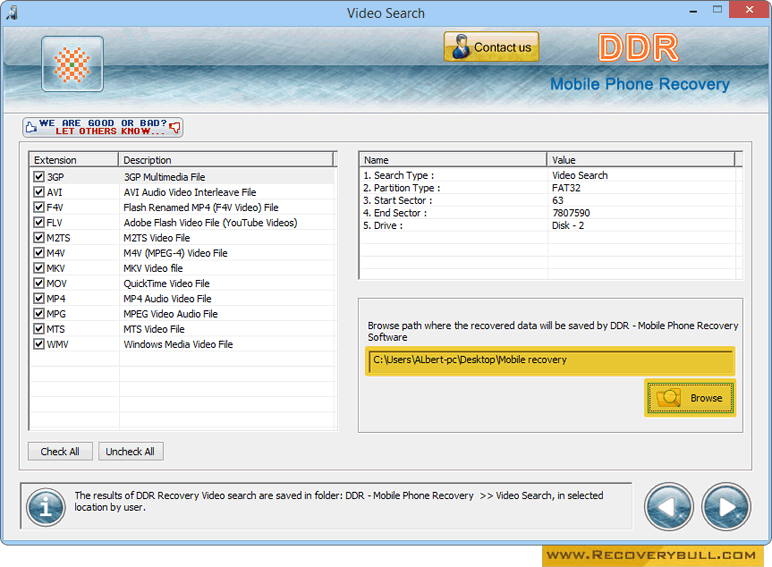This screenshot has width=772, height=567.
Task: Click the Value column header
Action: 641,160
